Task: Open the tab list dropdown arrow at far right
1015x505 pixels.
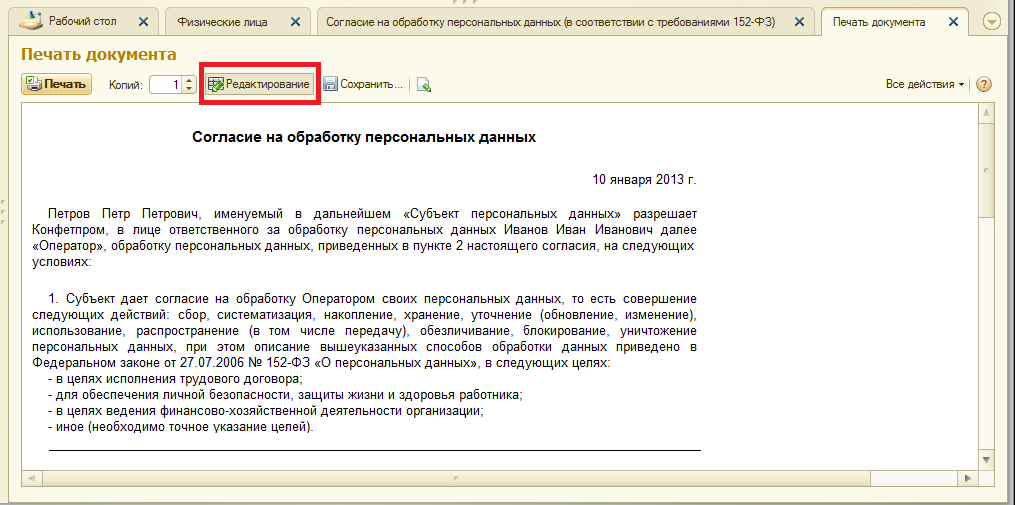Action: (x=992, y=21)
